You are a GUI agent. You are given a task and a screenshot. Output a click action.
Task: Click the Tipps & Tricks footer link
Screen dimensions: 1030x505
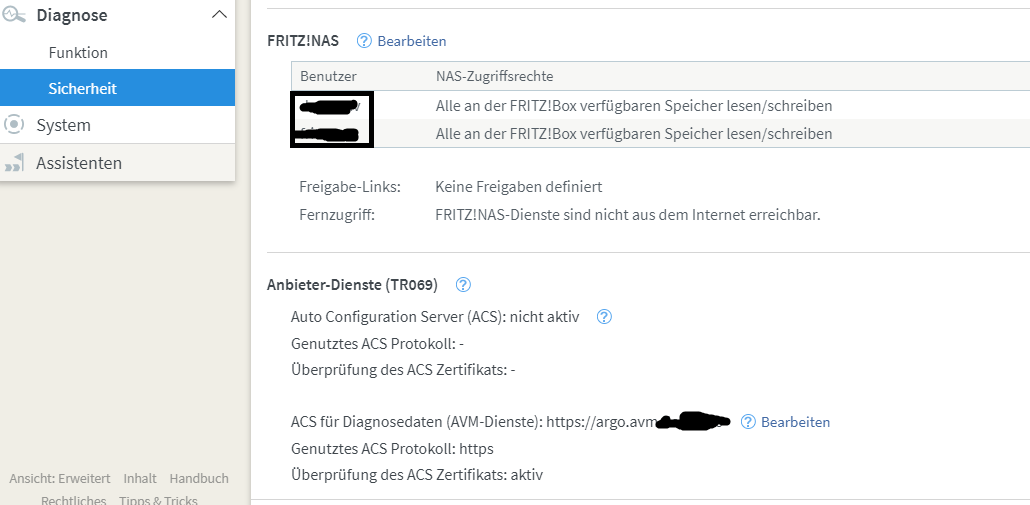click(158, 500)
